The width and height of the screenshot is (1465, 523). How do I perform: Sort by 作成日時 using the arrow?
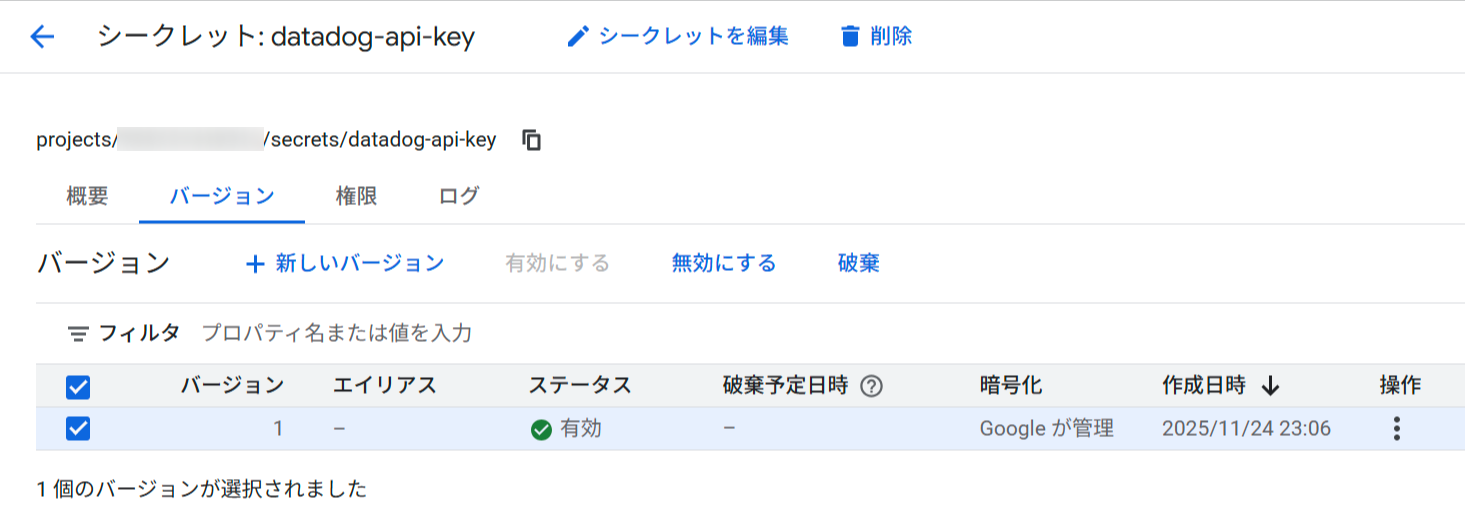tap(1270, 386)
